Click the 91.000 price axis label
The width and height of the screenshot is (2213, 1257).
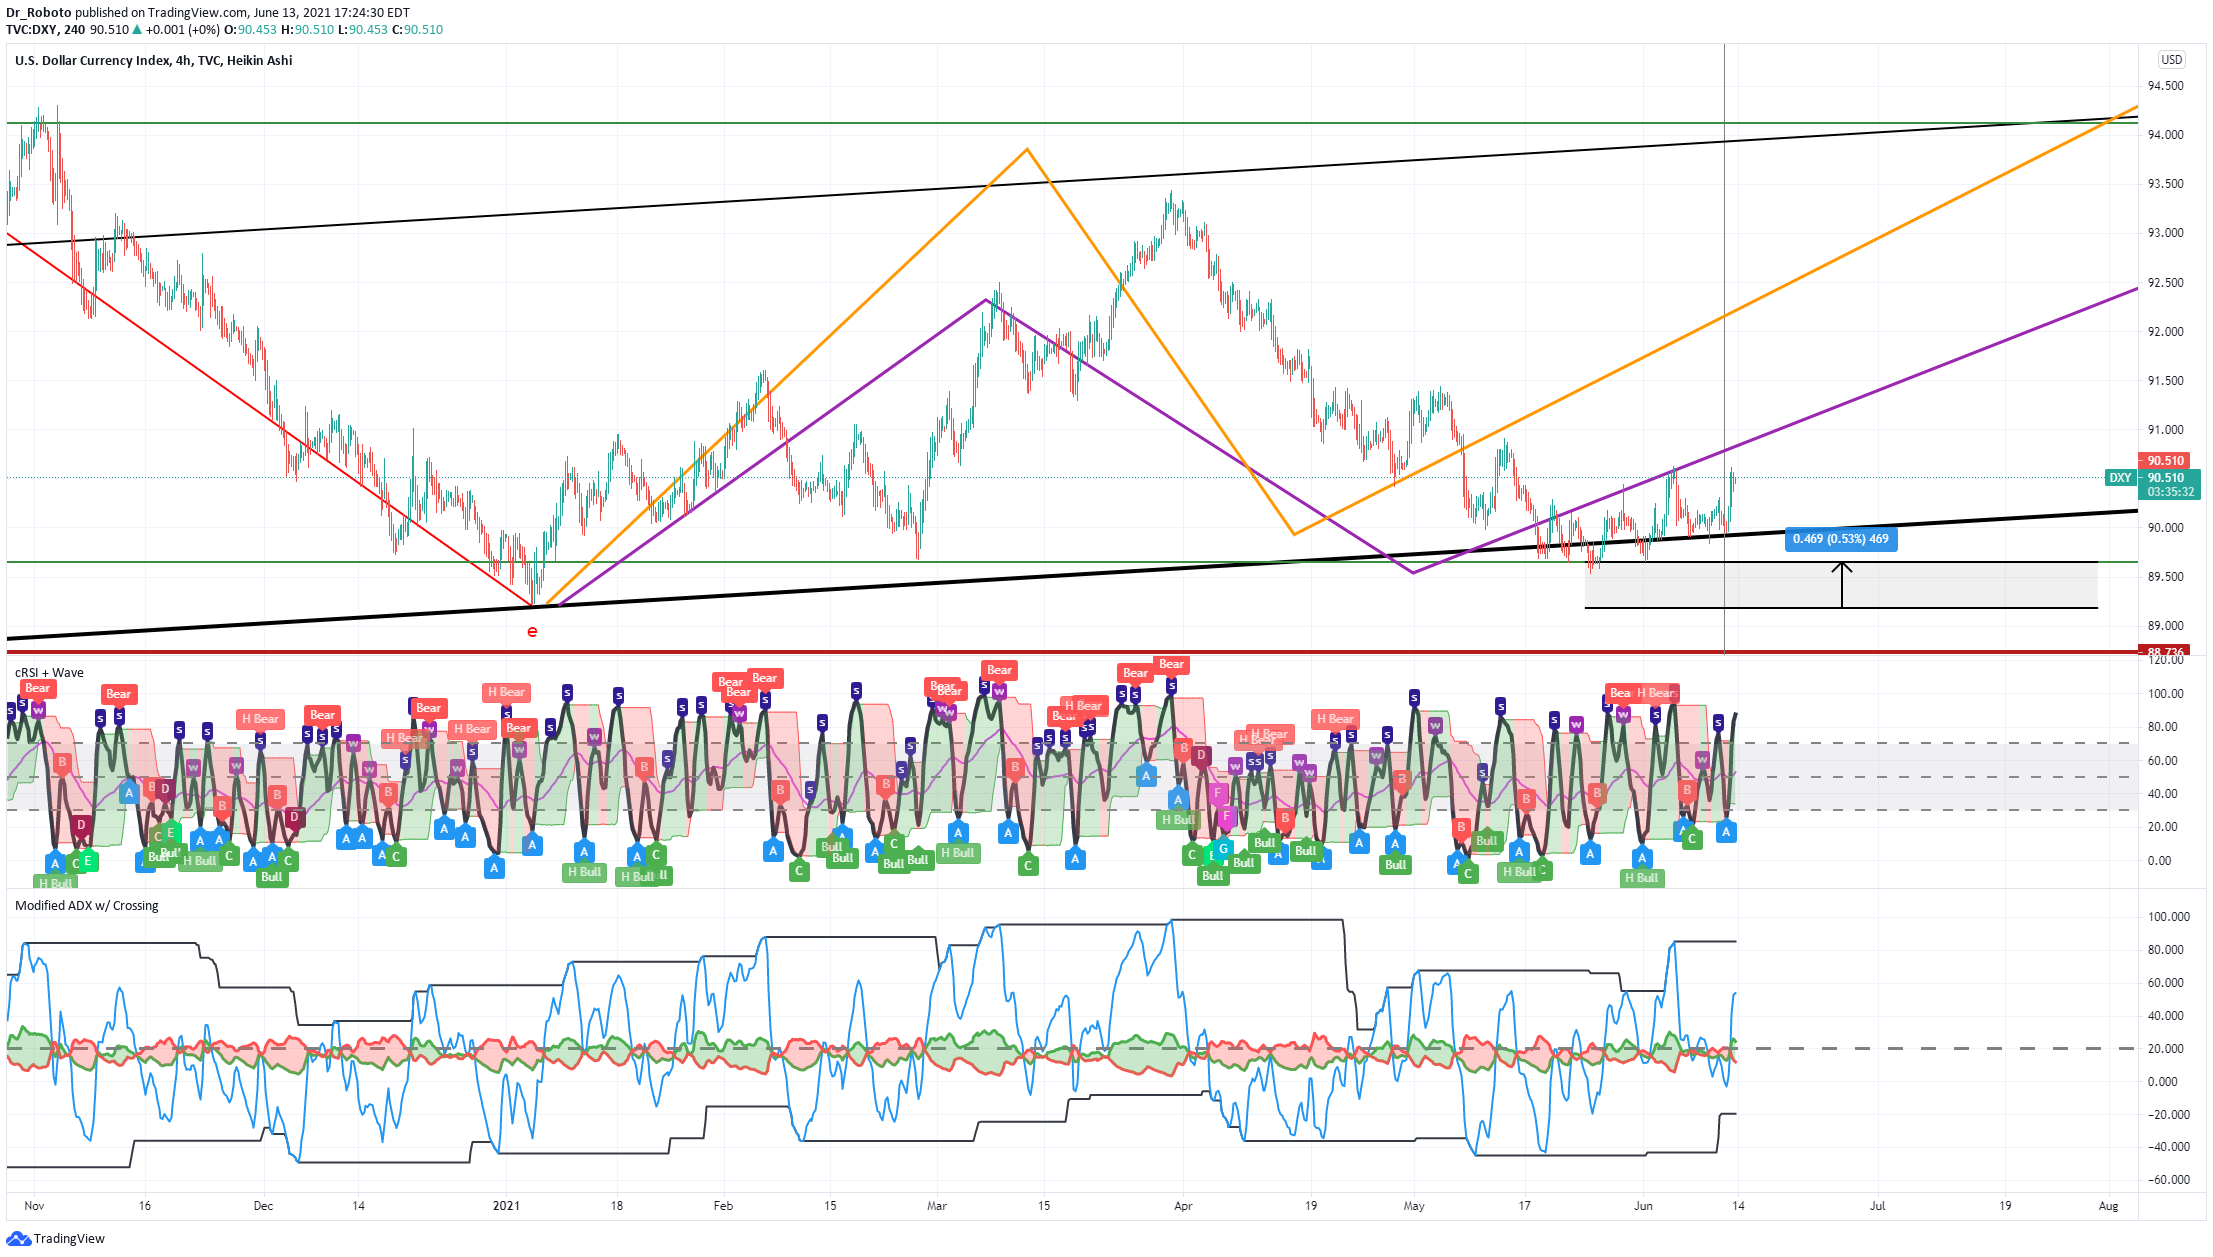tap(2165, 430)
